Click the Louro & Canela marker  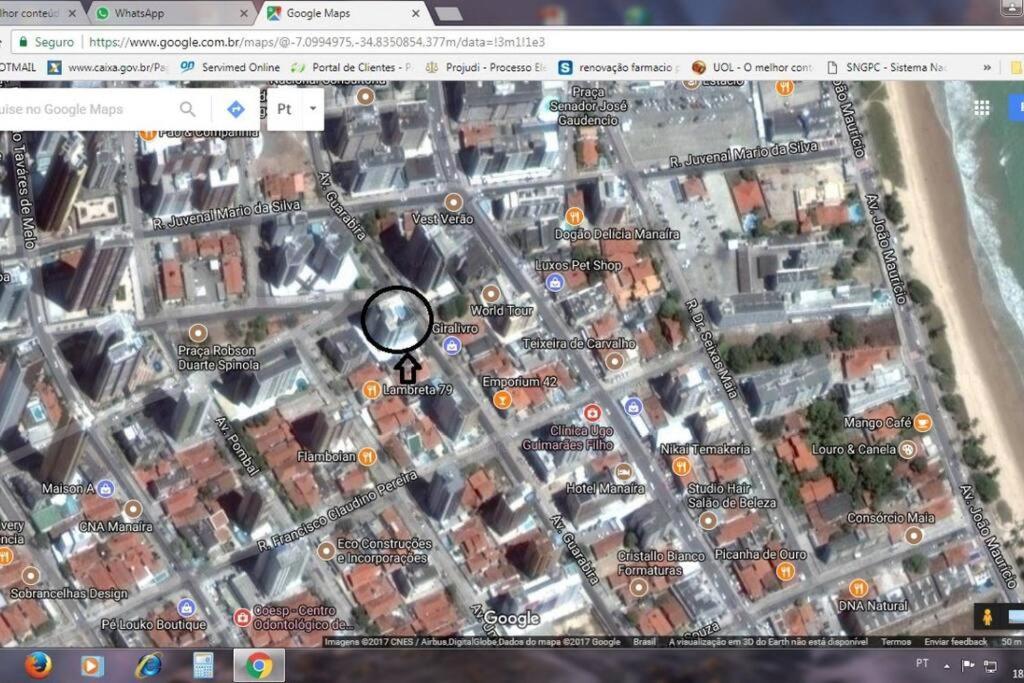pyautogui.click(x=908, y=449)
